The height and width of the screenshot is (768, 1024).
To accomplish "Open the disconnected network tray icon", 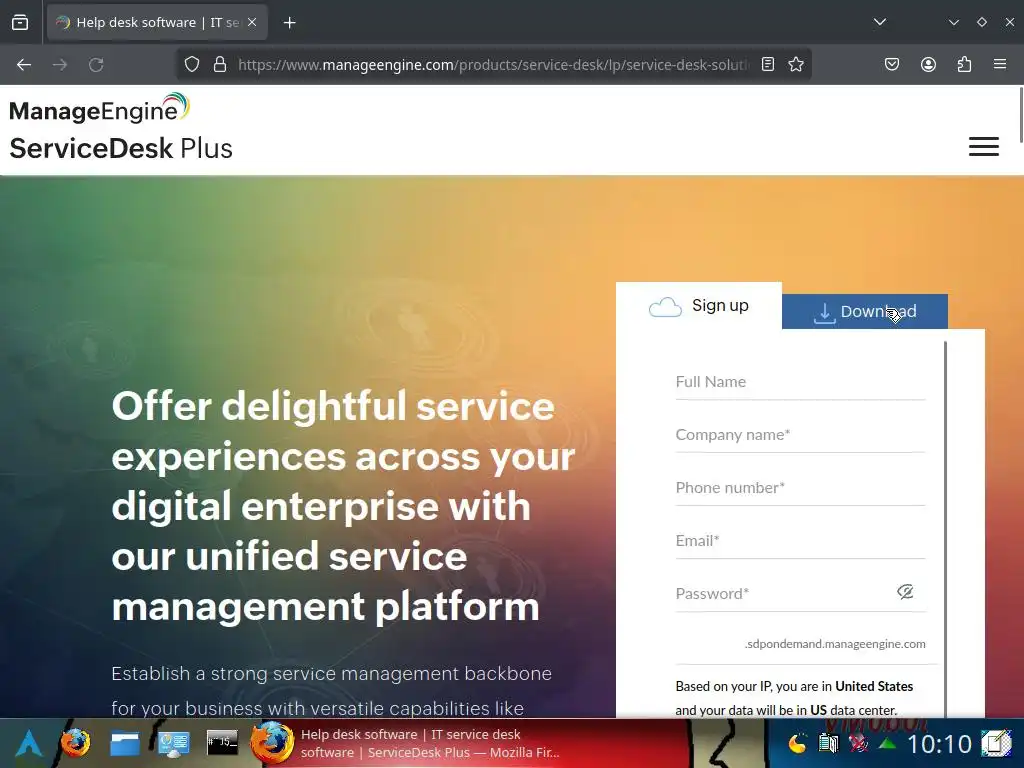I will (858, 743).
